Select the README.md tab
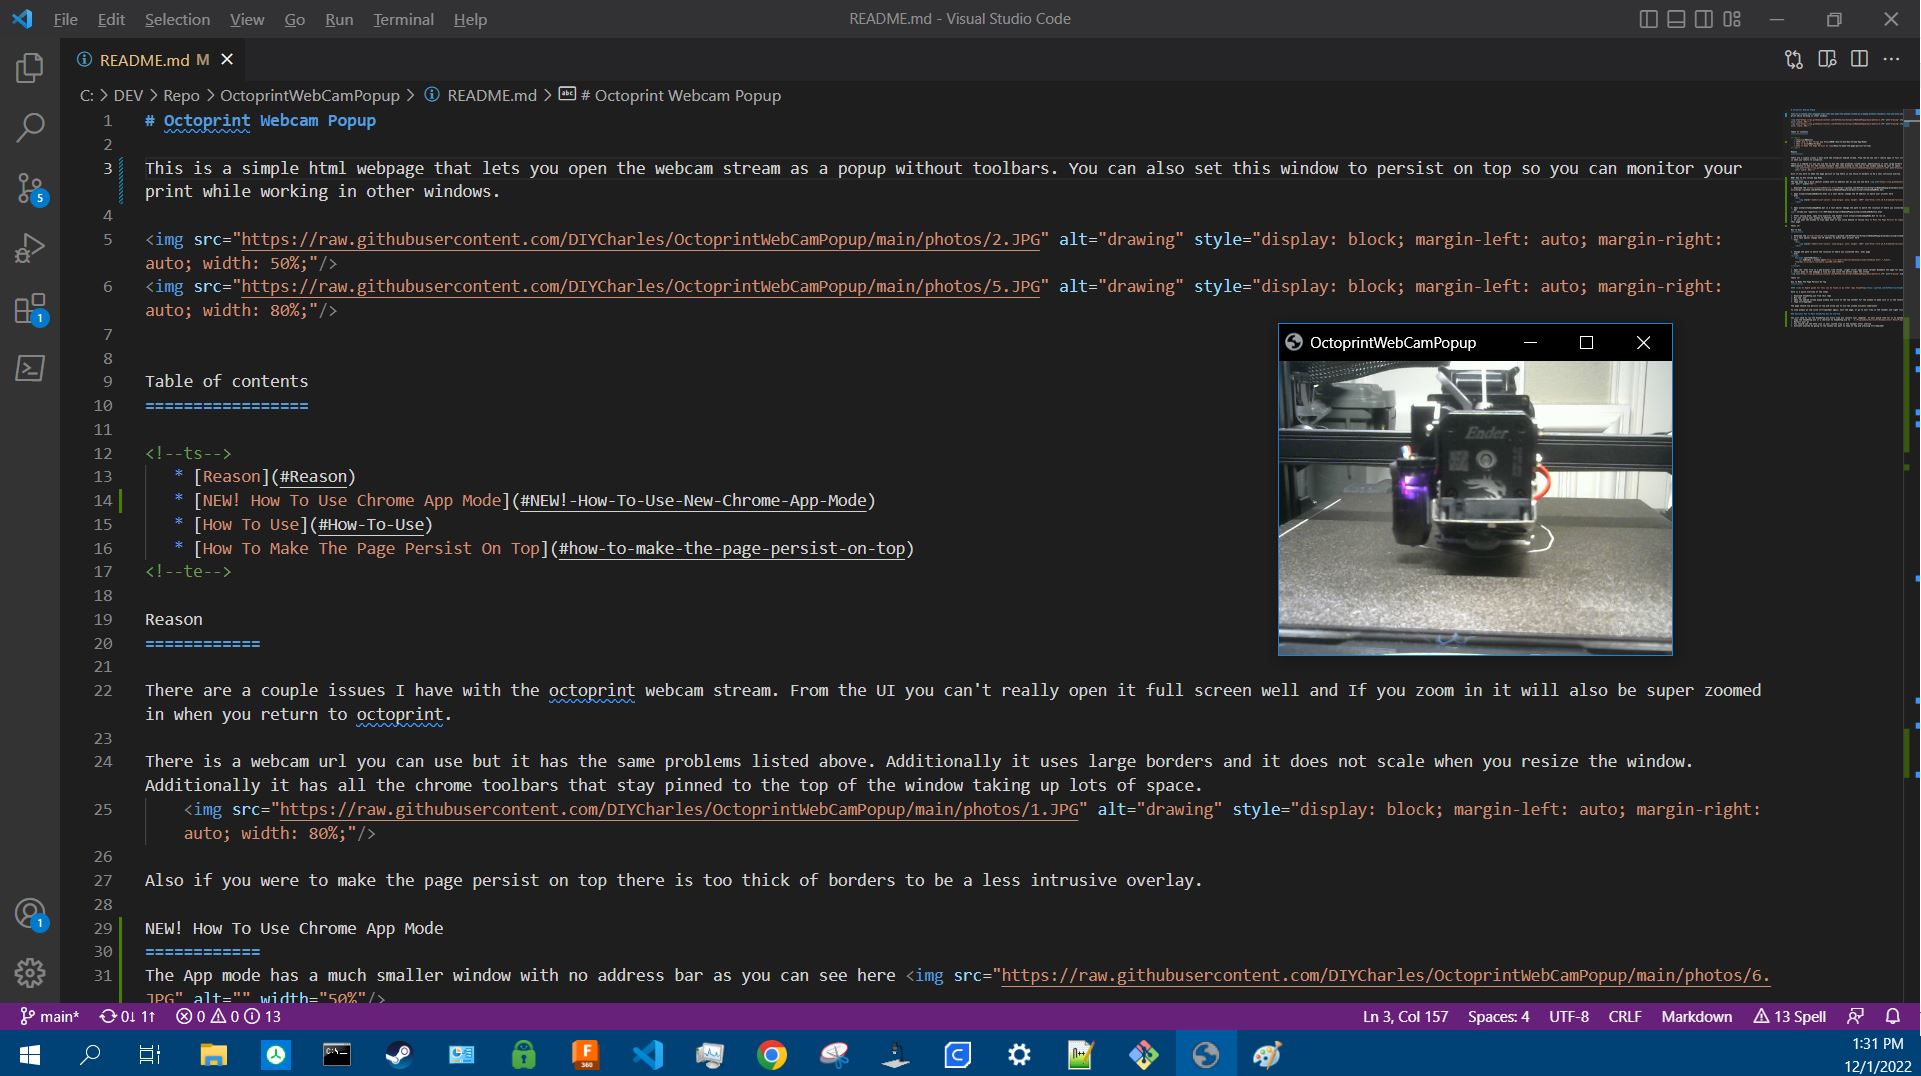Screen dimensions: 1921x1076 tap(153, 60)
